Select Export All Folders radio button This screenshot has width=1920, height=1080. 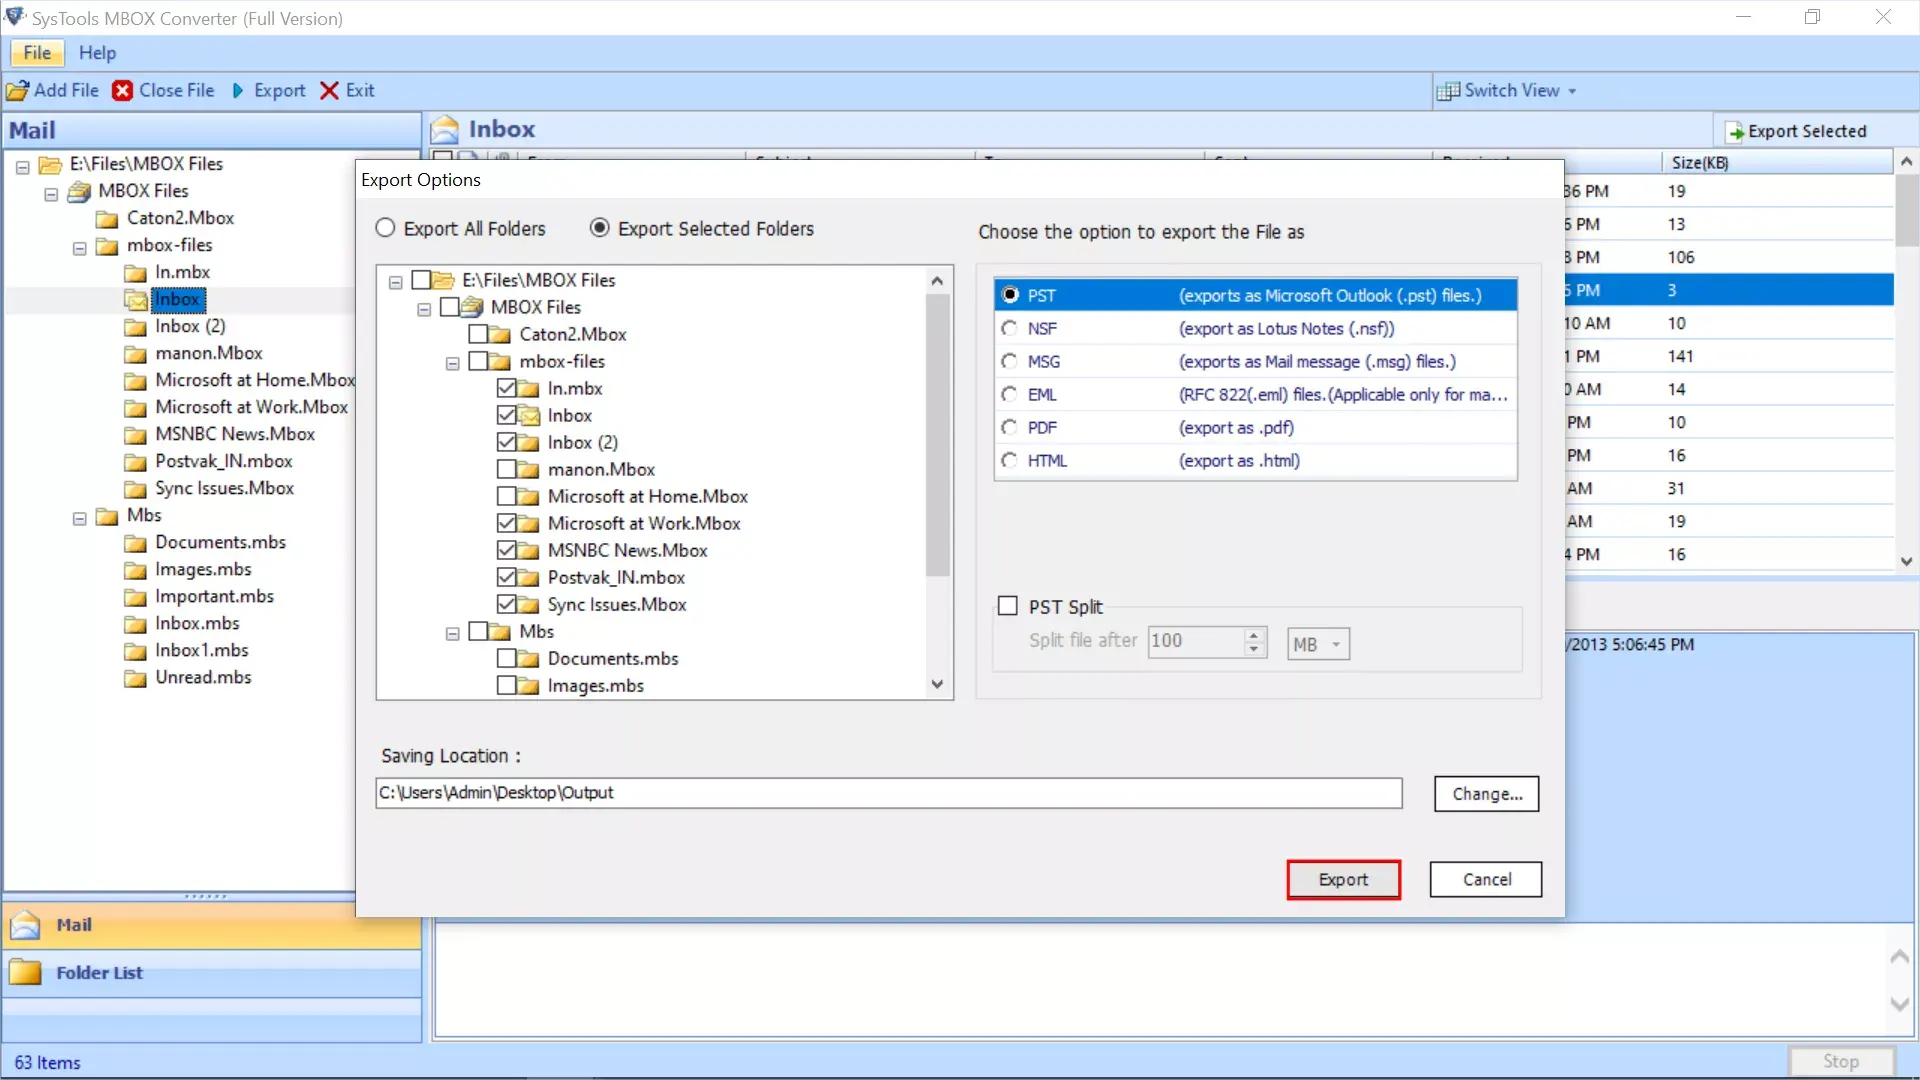386,227
